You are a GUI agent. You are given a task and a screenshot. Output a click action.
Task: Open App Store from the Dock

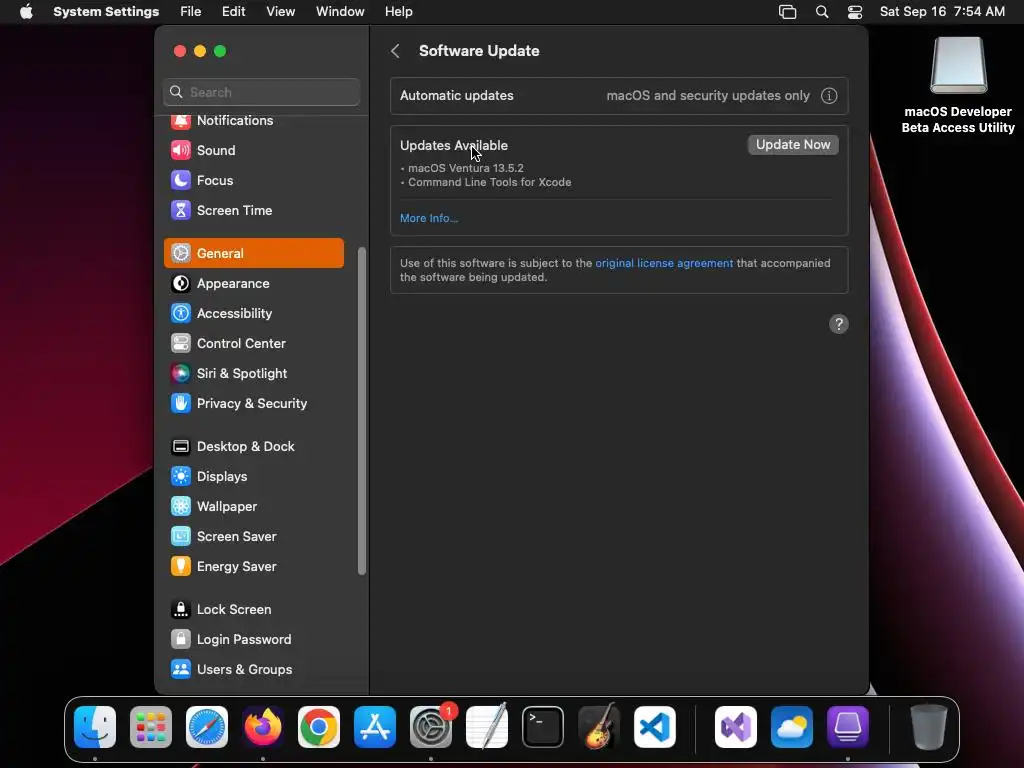click(375, 727)
